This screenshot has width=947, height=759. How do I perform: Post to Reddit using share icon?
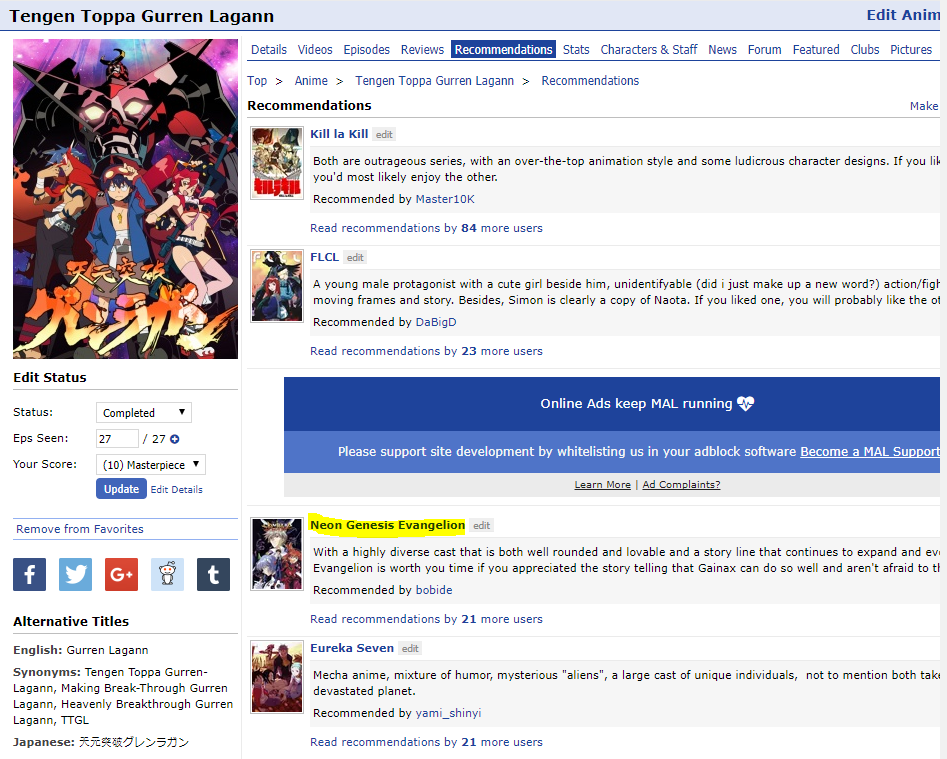167,574
